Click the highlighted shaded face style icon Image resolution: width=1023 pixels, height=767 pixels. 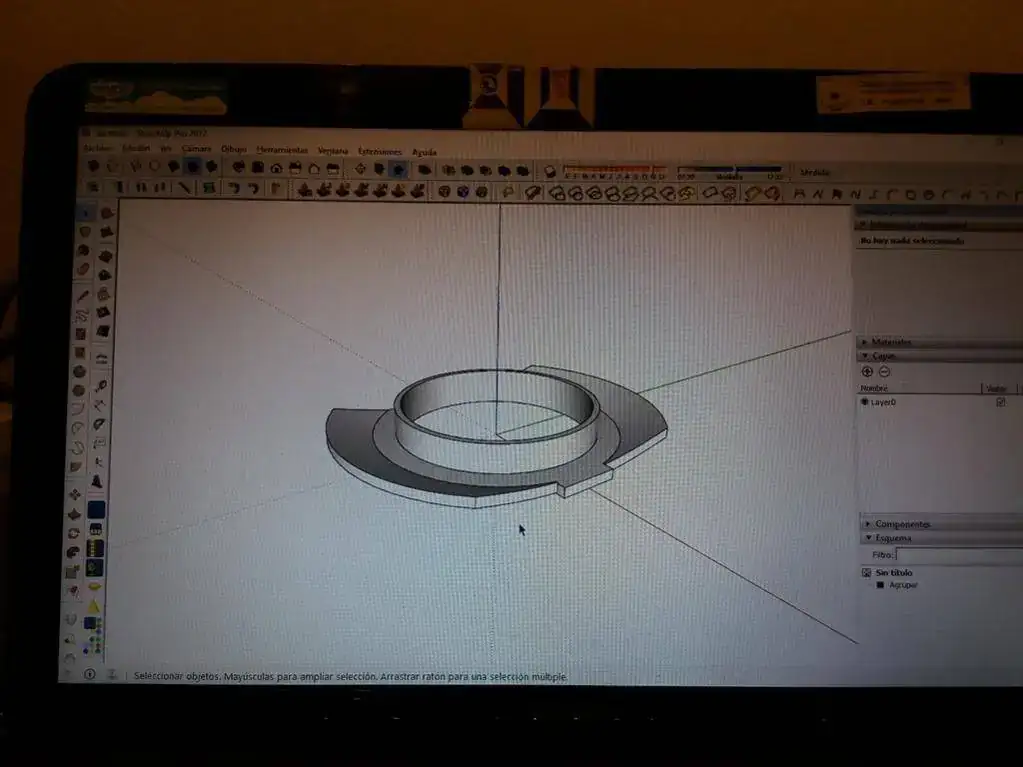[x=193, y=166]
